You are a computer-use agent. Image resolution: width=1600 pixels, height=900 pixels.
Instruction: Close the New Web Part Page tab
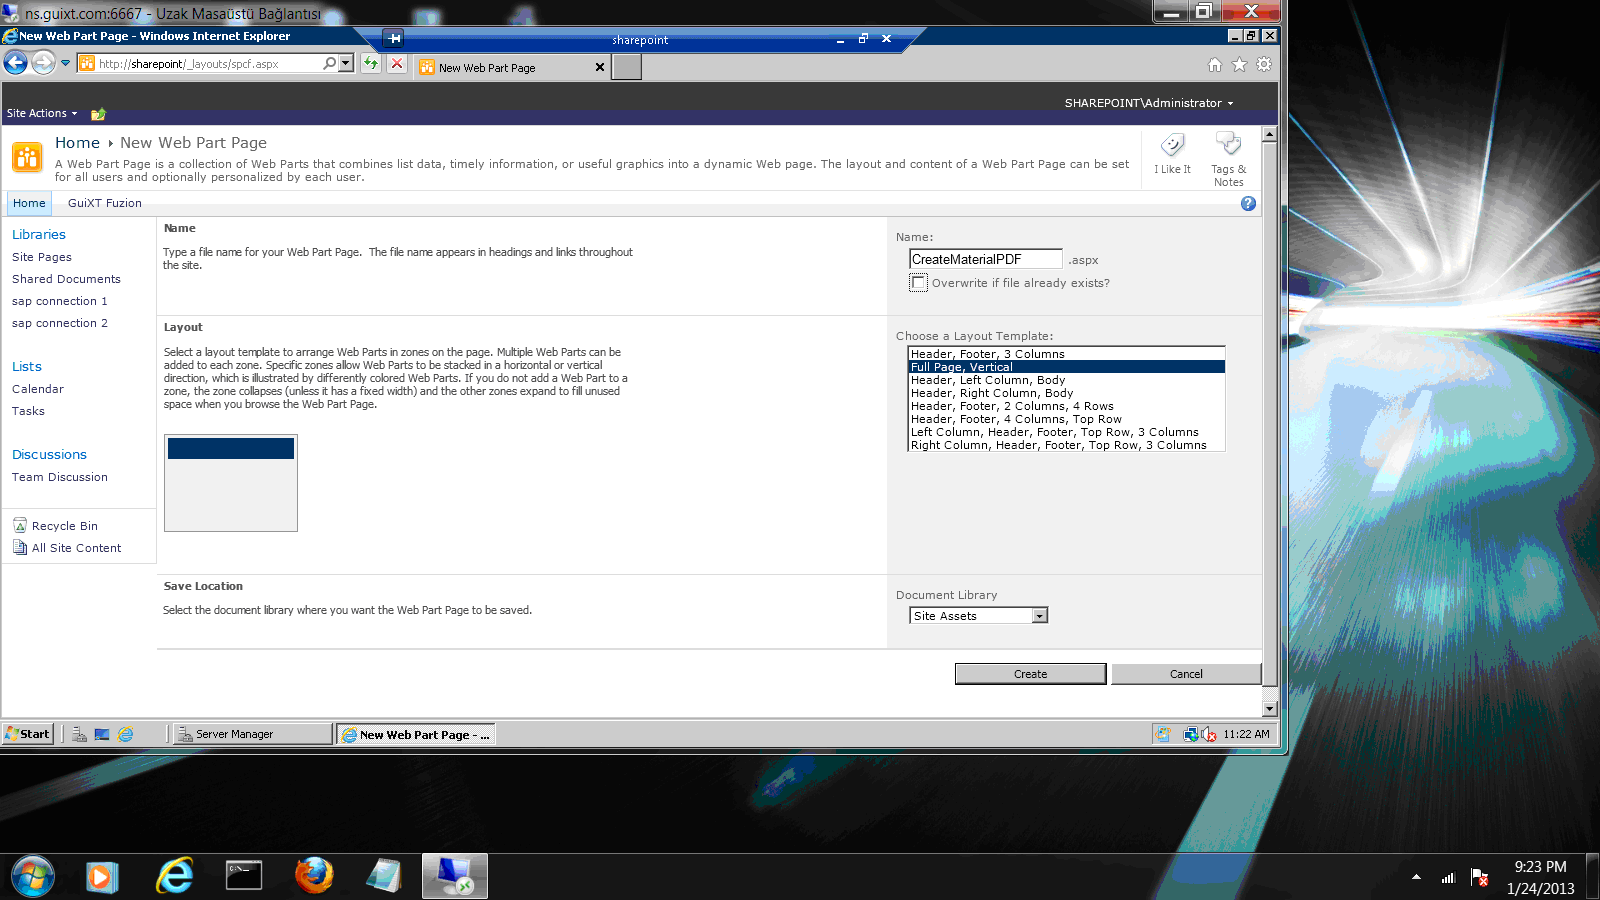600,67
